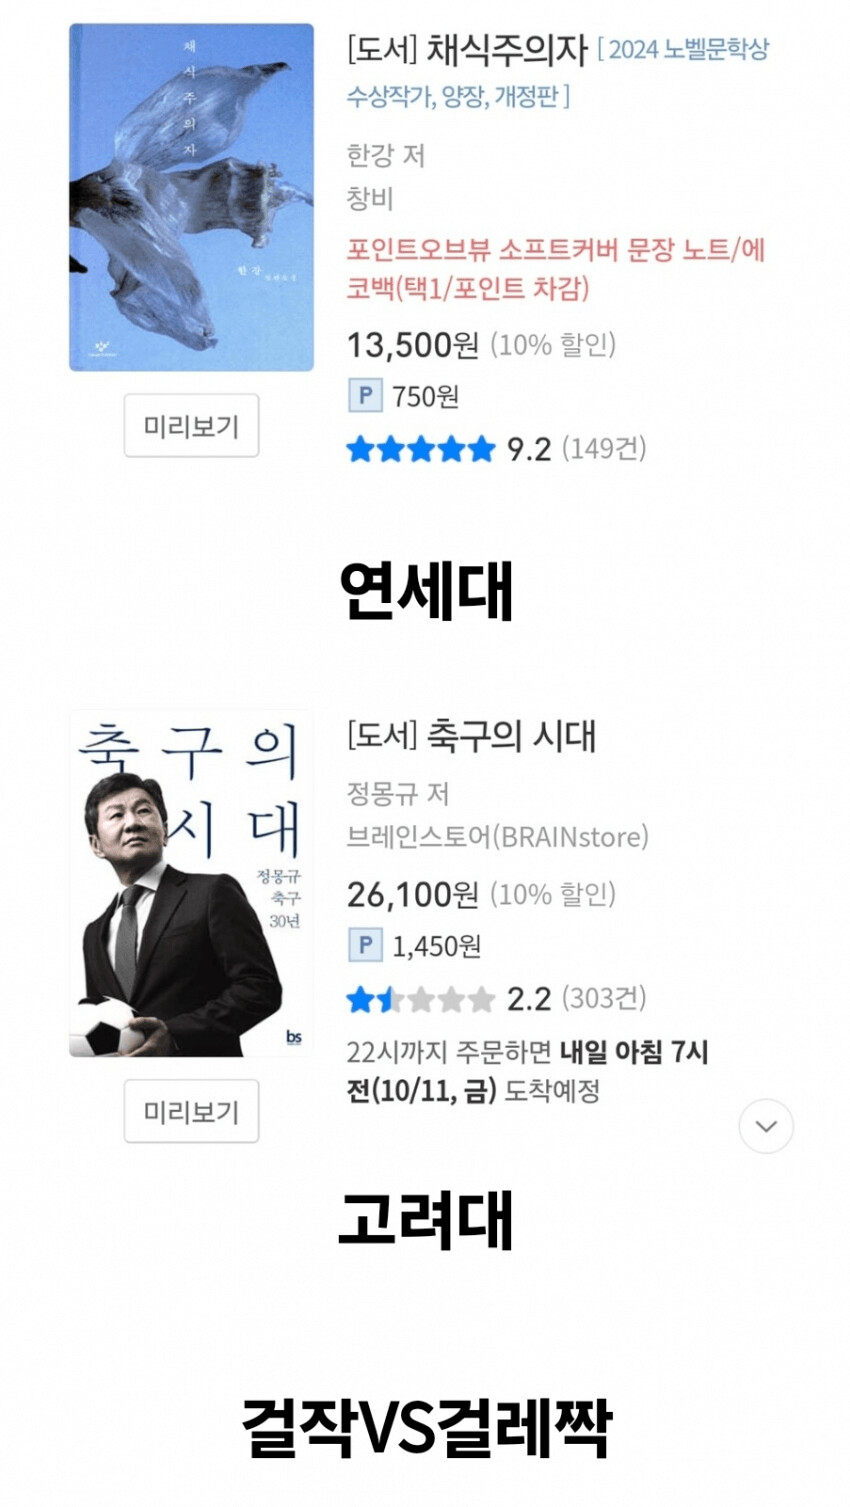The height and width of the screenshot is (1507, 850).
Task: Click the 채식주의자 book cover thumbnail
Action: pos(191,198)
